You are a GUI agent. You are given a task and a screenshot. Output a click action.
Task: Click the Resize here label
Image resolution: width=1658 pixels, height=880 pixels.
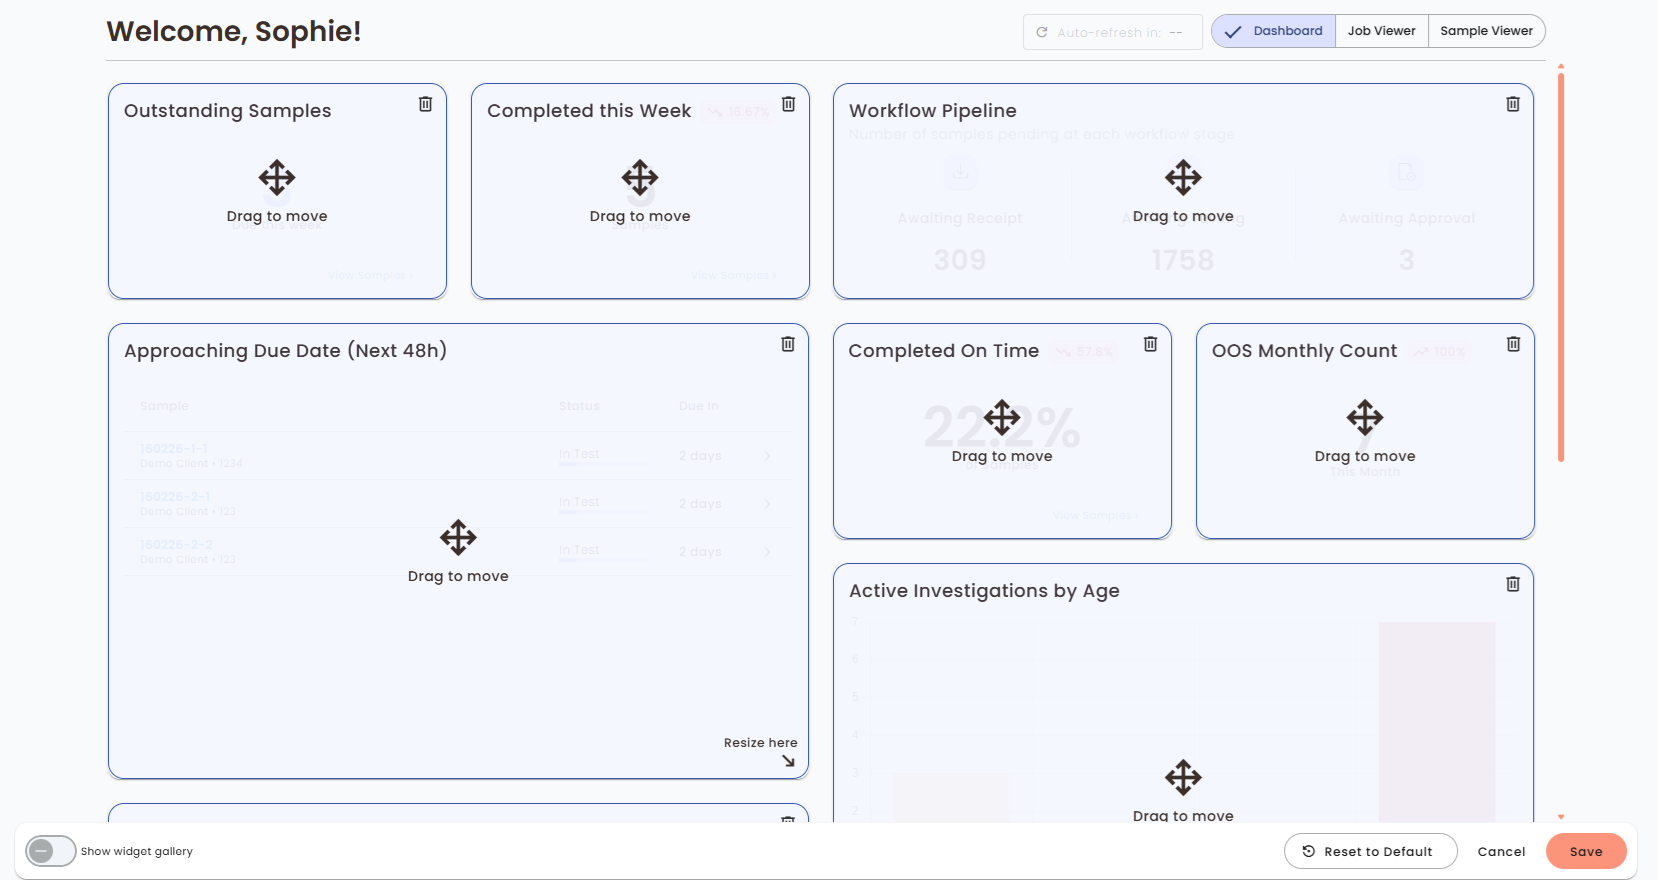pyautogui.click(x=760, y=743)
